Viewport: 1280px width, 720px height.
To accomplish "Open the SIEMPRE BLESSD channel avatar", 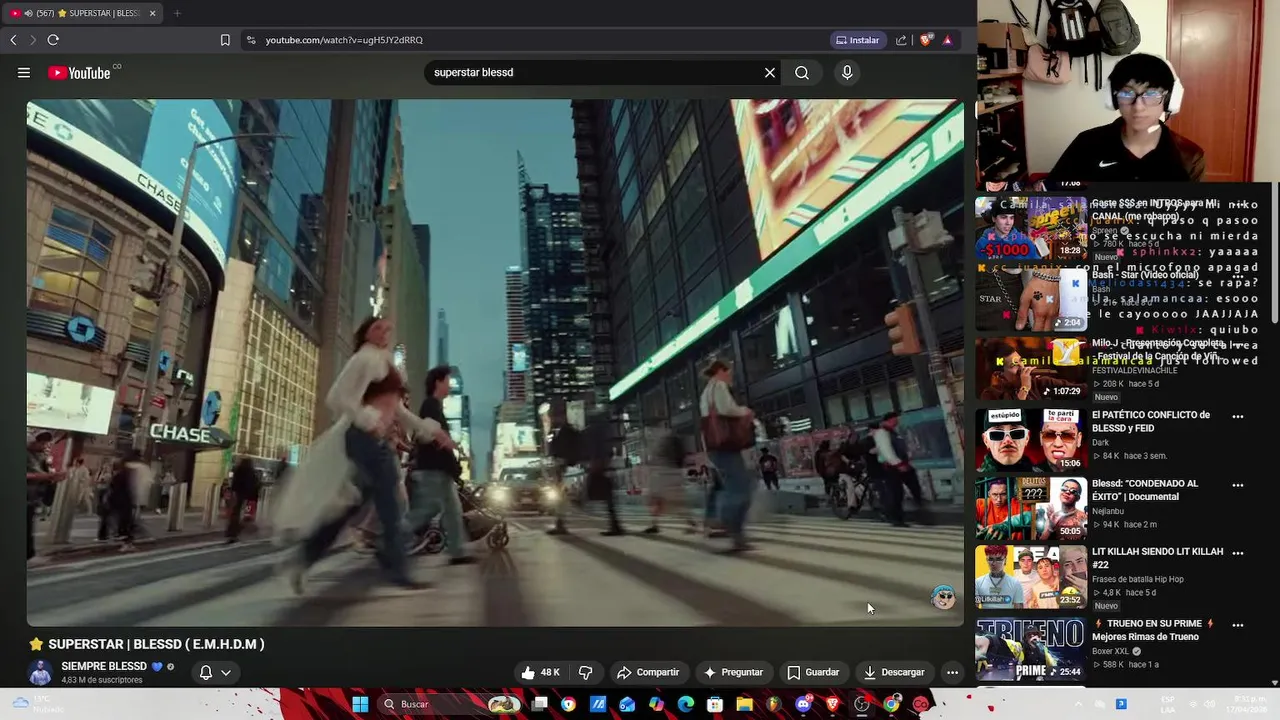I will [x=40, y=672].
